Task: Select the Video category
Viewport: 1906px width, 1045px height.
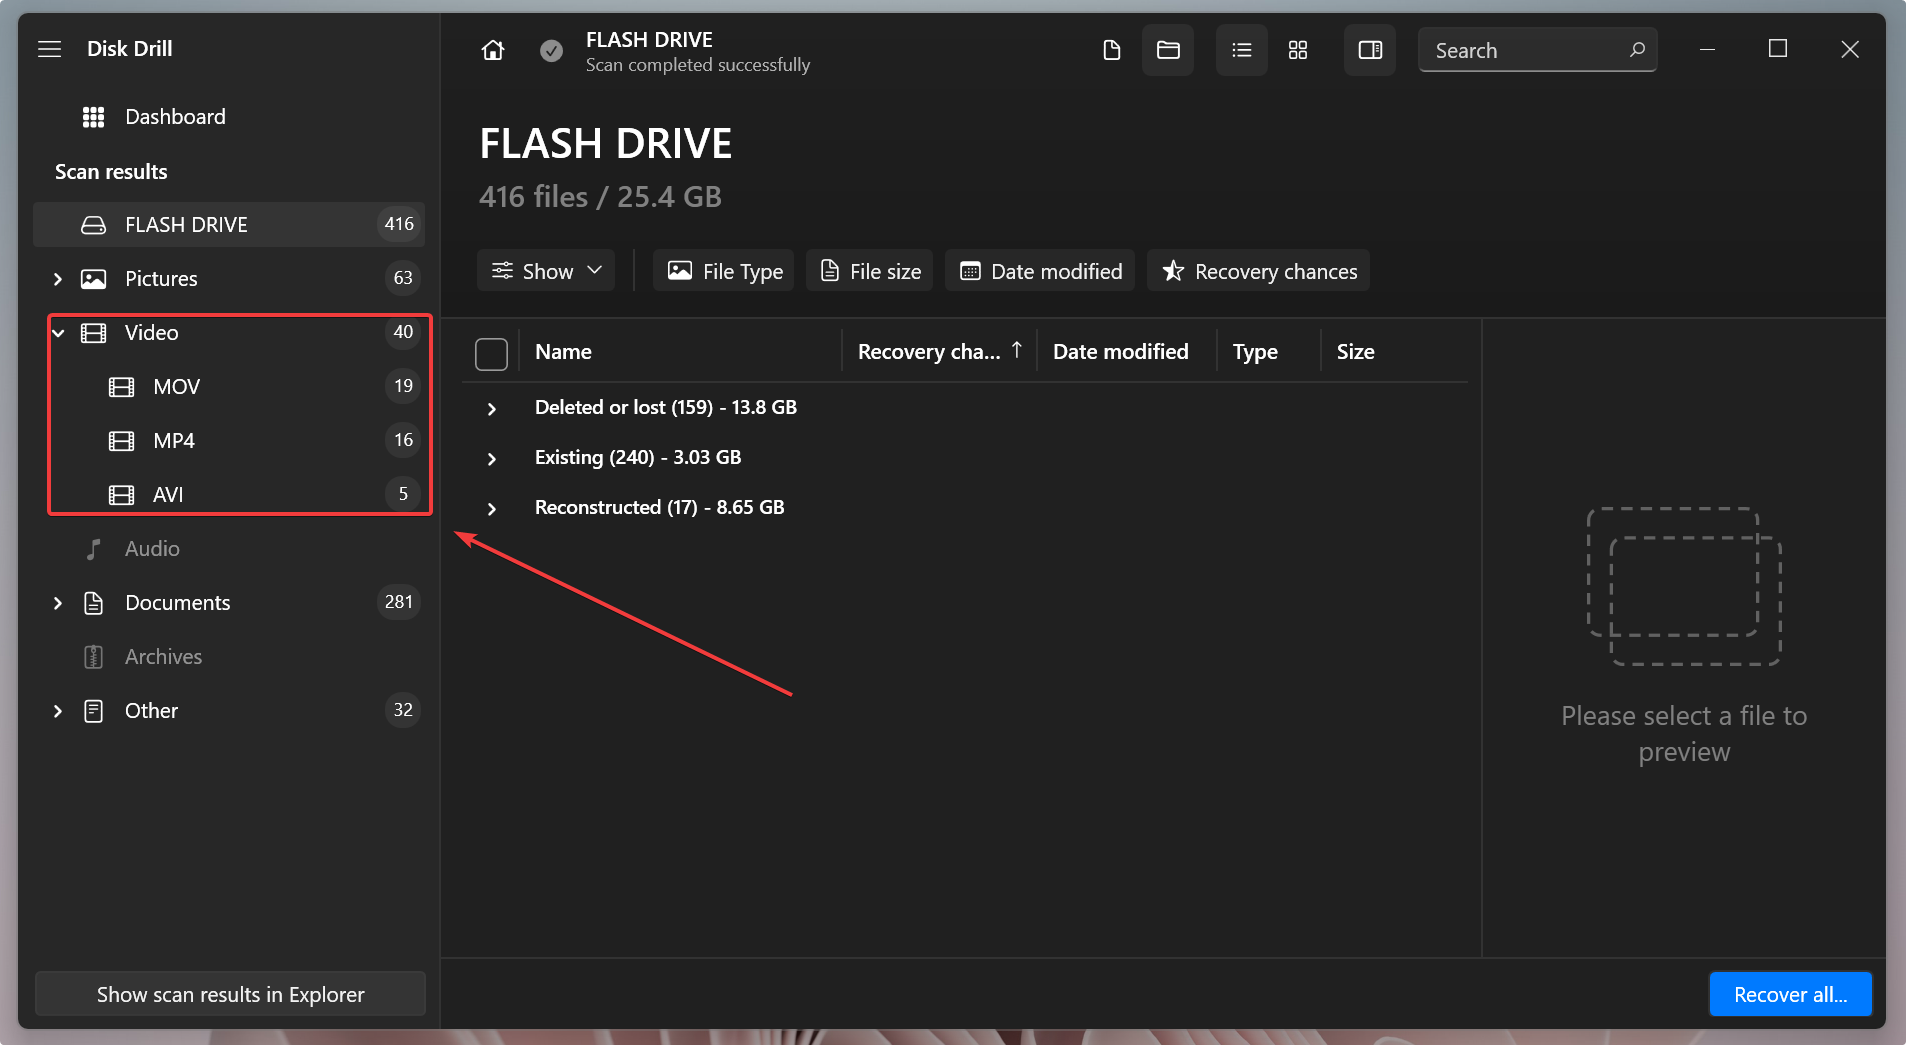Action: (x=151, y=333)
